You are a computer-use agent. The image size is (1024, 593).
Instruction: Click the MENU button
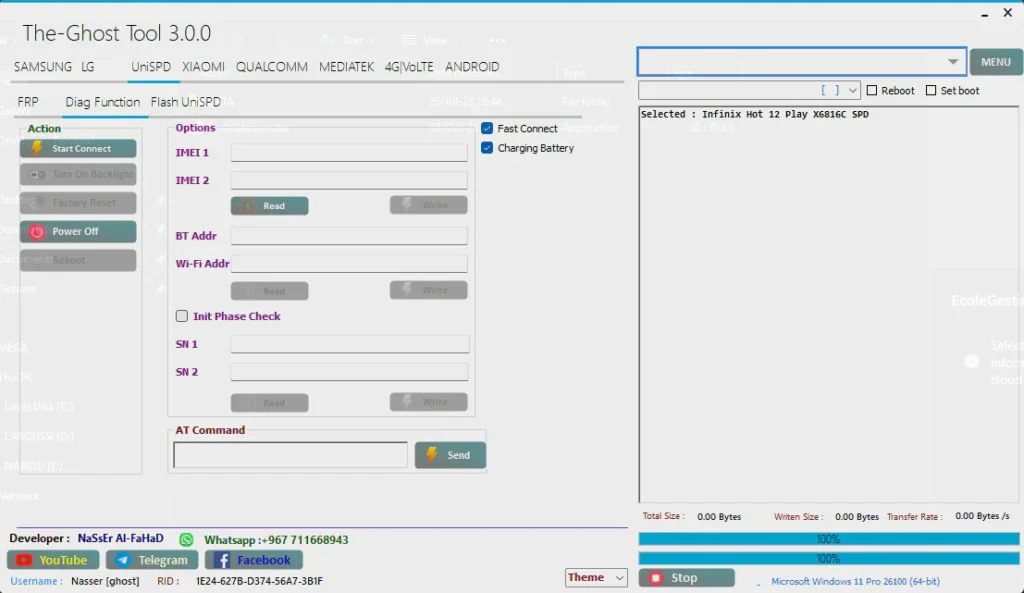point(995,62)
